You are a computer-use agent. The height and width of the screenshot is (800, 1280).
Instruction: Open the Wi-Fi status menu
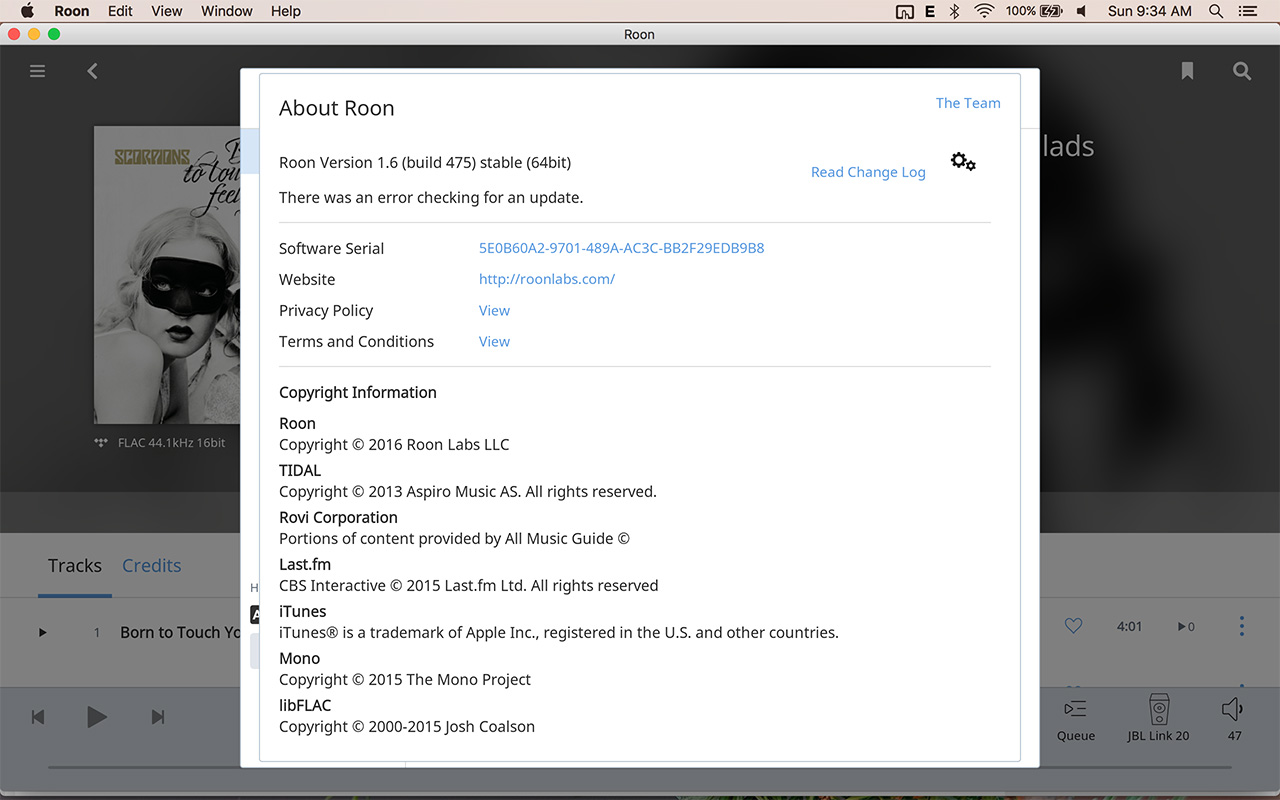pyautogui.click(x=984, y=11)
